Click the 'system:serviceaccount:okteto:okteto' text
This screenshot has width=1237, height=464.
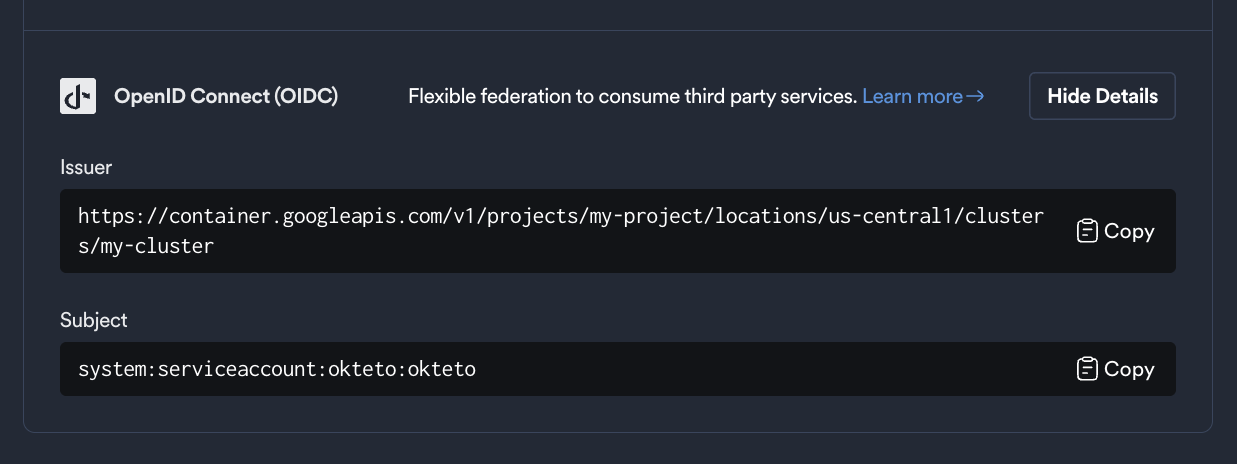point(277,369)
